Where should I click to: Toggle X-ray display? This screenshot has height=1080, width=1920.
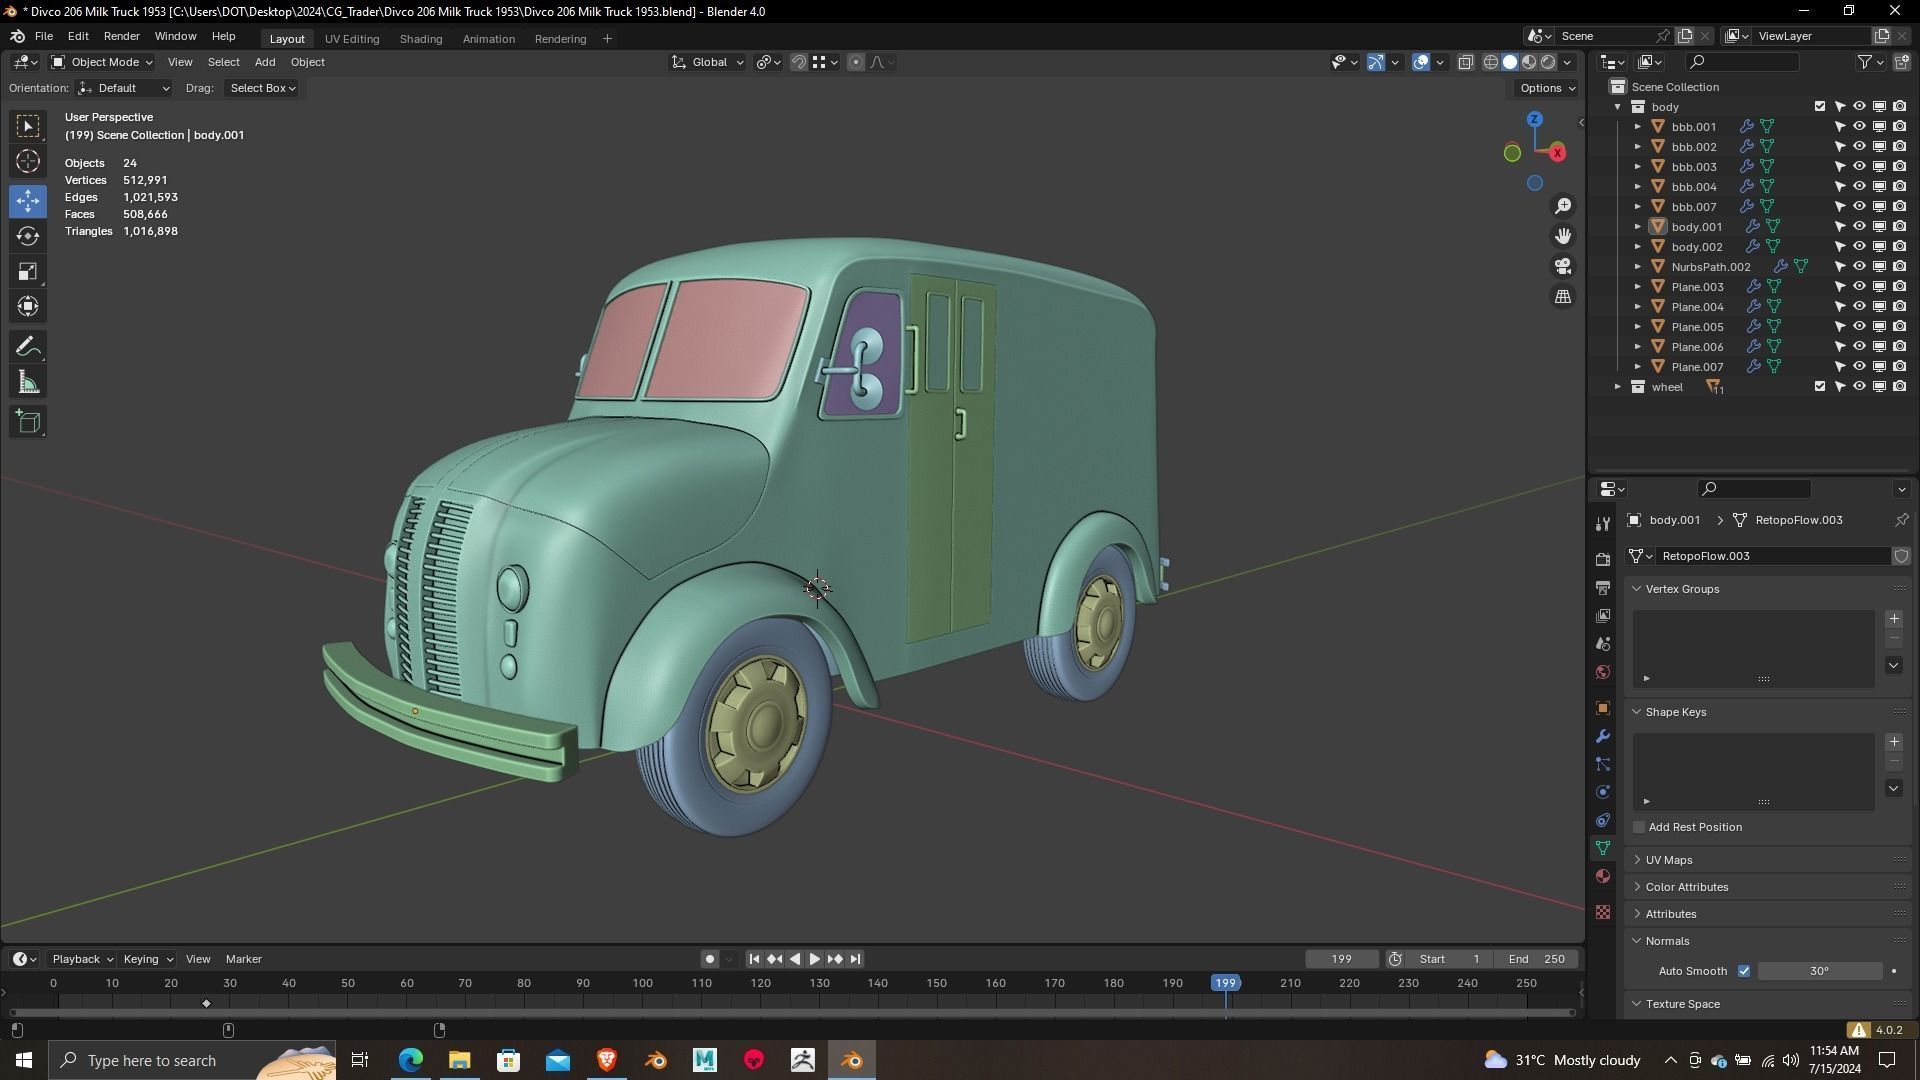pyautogui.click(x=1465, y=62)
